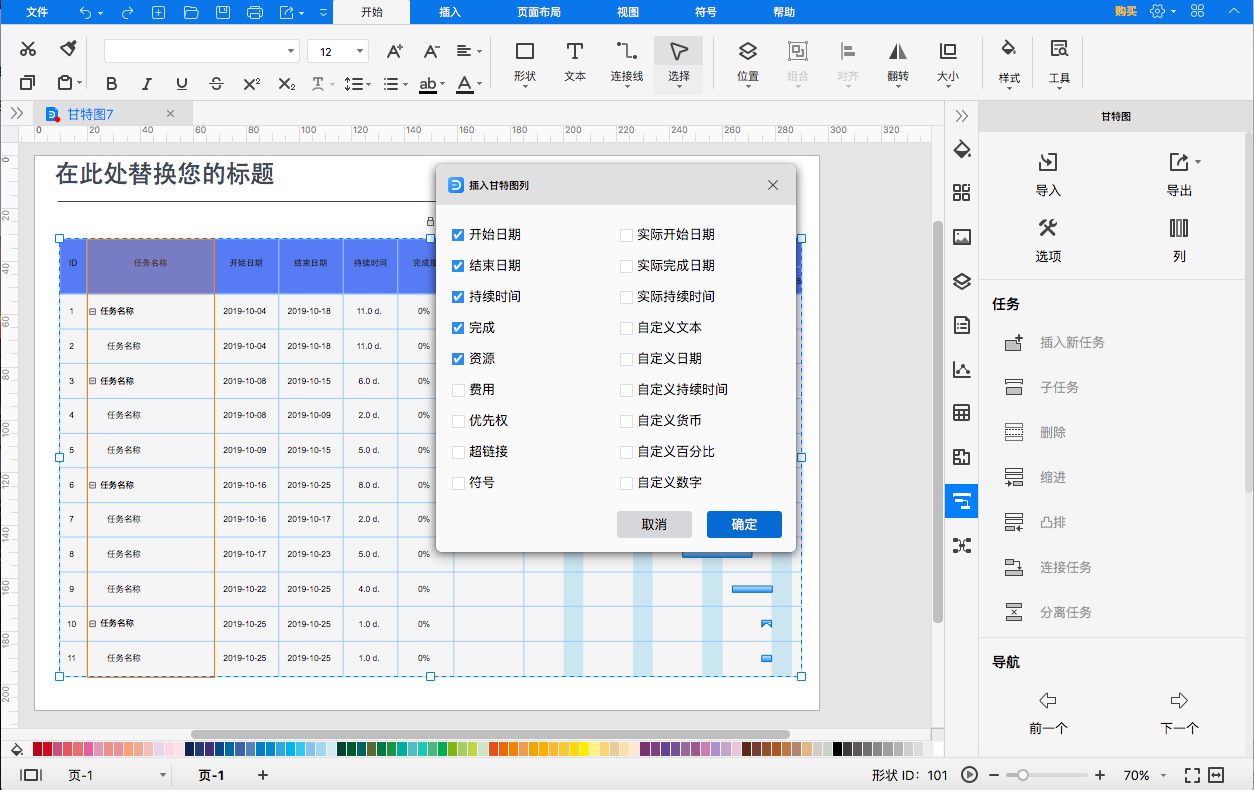Image resolution: width=1254 pixels, height=790 pixels.
Task: Toggle underline formatting
Action: click(x=181, y=84)
